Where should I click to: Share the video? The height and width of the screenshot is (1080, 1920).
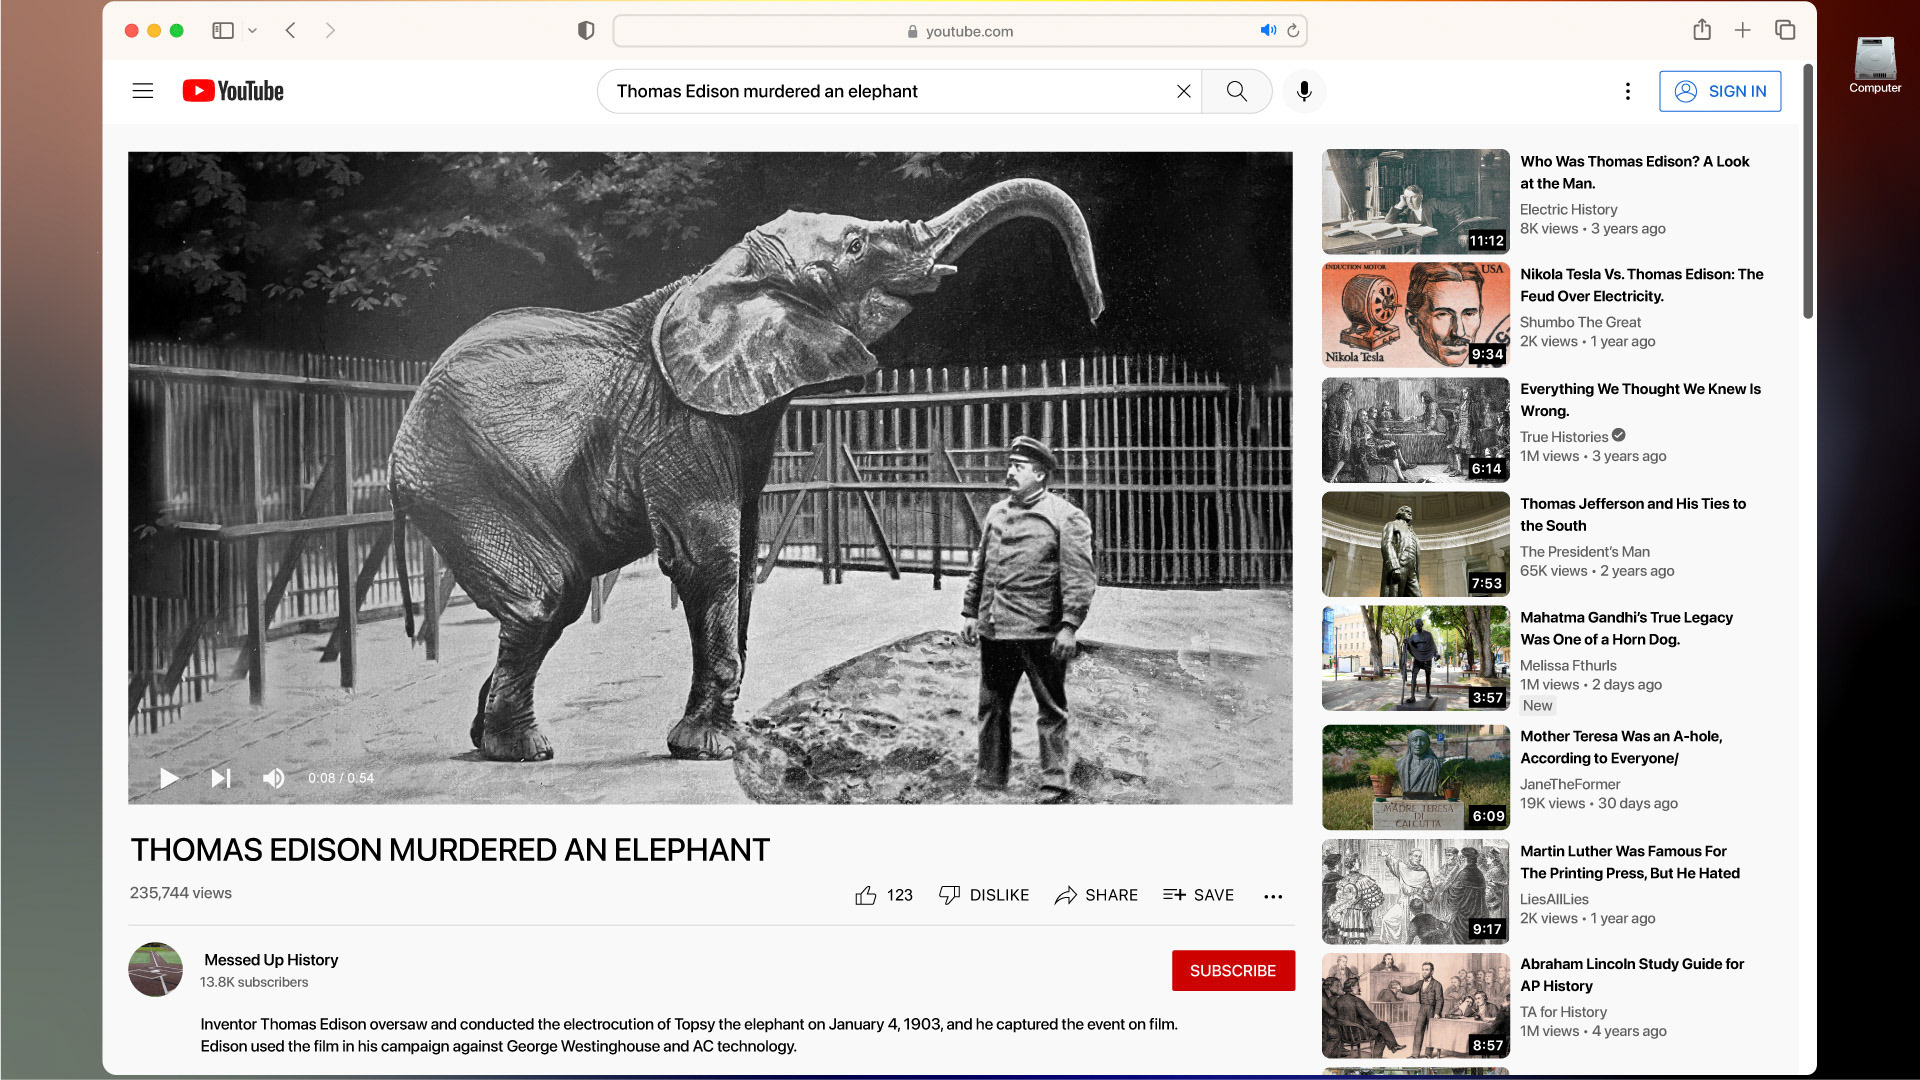pyautogui.click(x=1096, y=895)
